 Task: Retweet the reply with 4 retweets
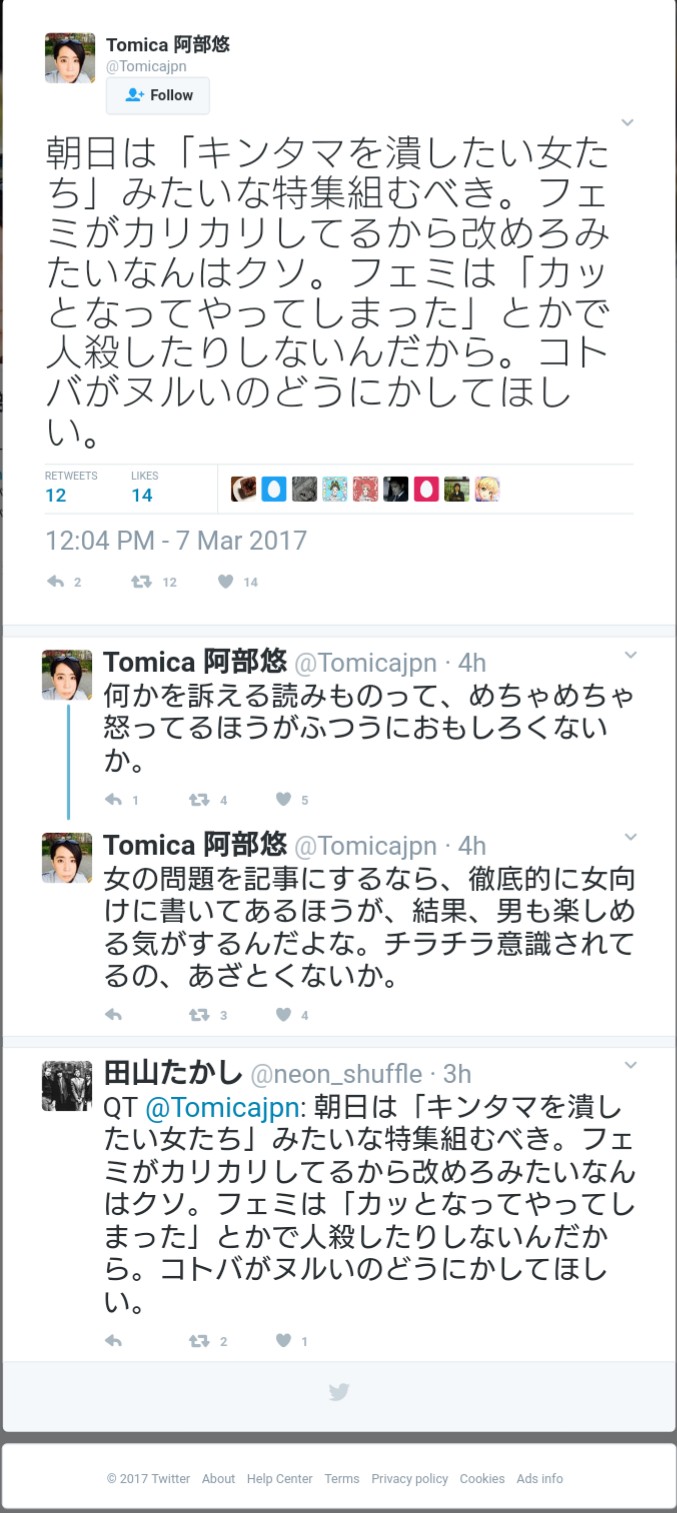click(199, 800)
